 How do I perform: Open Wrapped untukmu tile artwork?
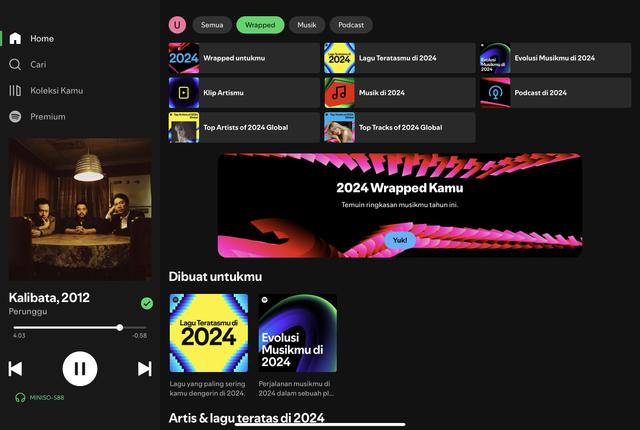(184, 58)
